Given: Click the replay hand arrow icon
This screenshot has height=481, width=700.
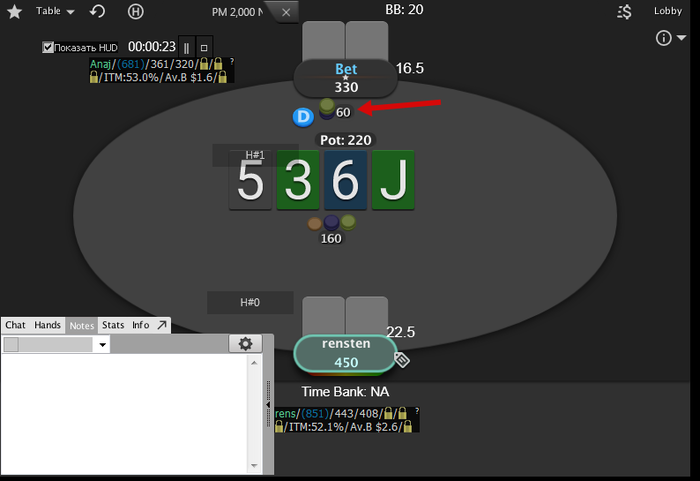Looking at the screenshot, I should [97, 11].
